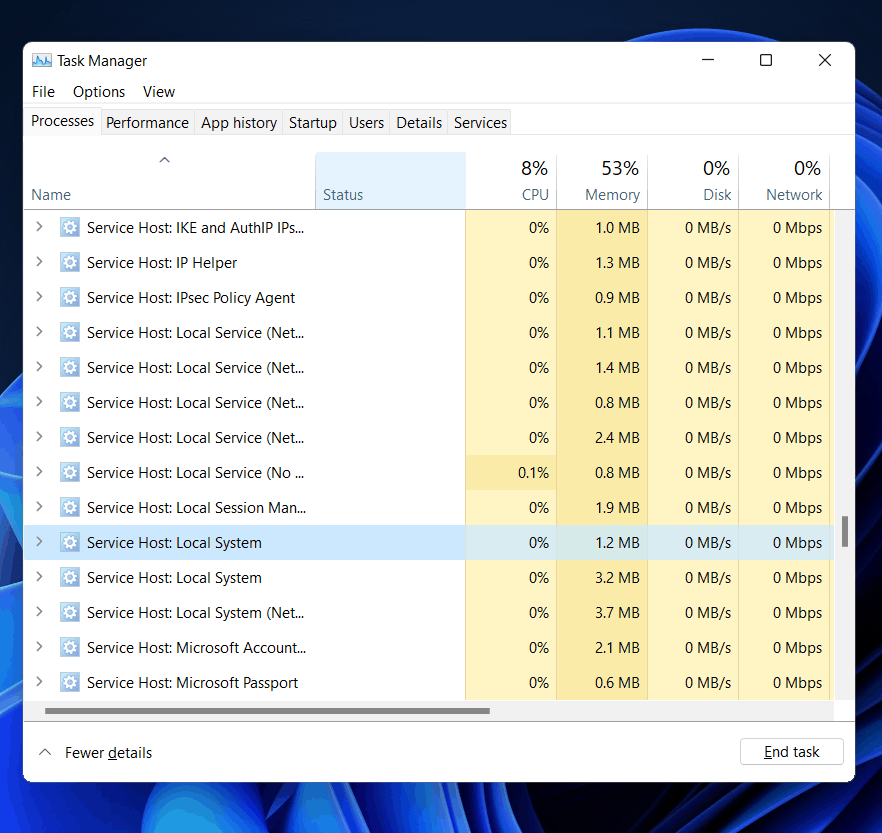Click gear icon of Microsoft Account service

point(69,648)
